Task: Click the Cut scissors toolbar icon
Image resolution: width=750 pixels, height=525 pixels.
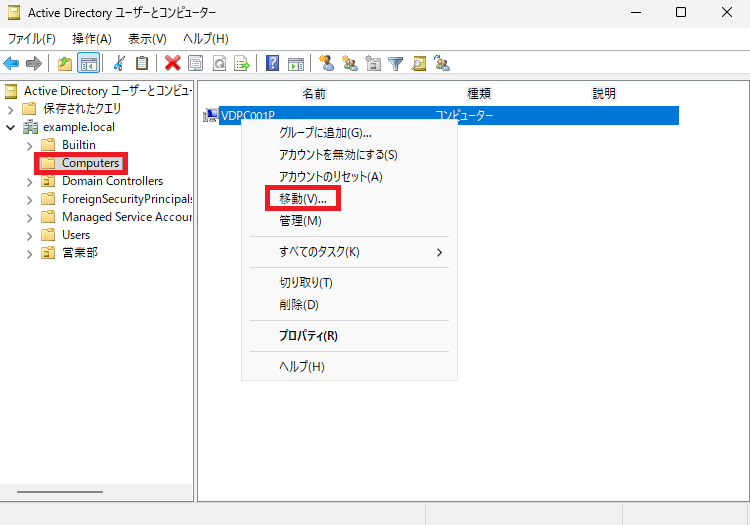Action: 119,63
